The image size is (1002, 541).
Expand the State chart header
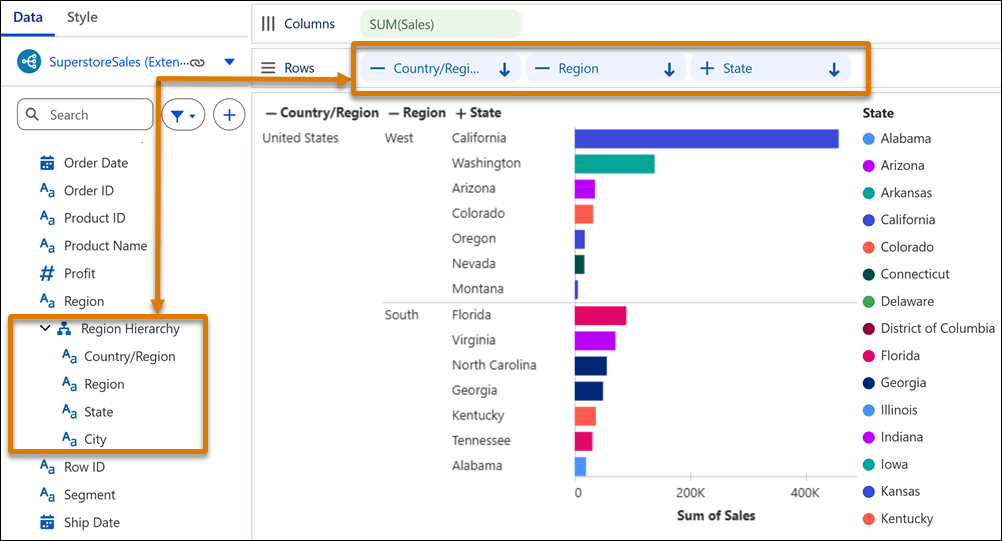(x=461, y=113)
